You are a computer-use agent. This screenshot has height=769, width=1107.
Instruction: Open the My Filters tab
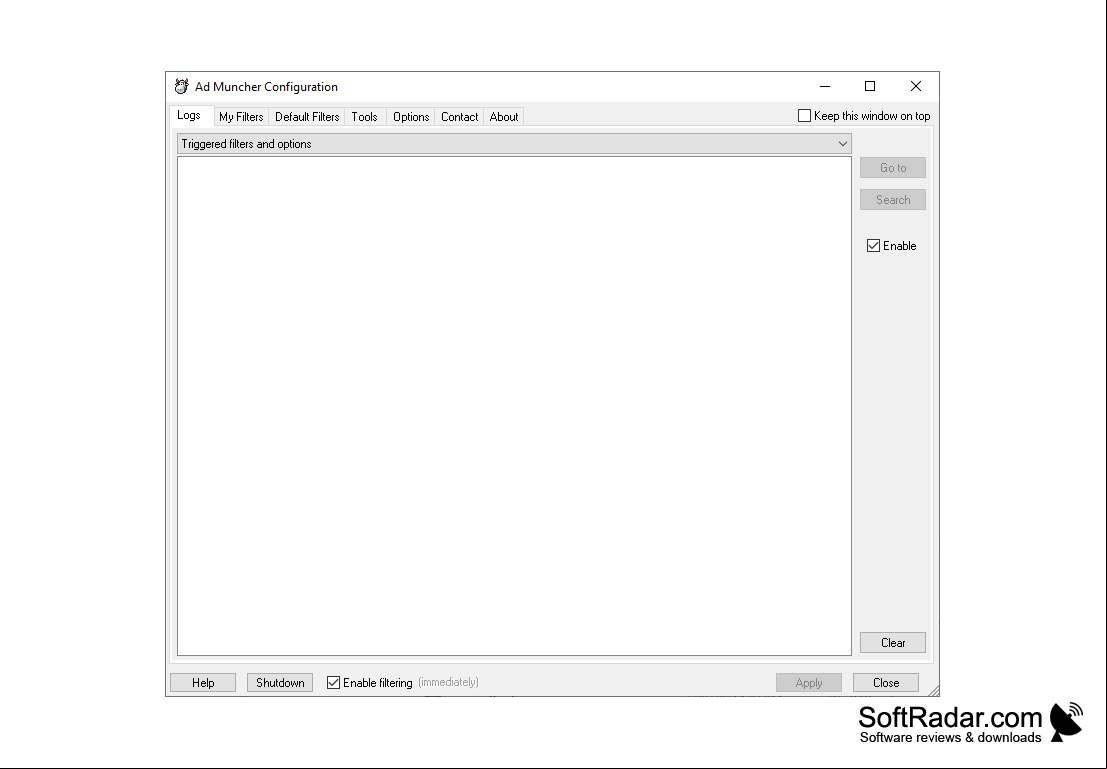(x=241, y=117)
